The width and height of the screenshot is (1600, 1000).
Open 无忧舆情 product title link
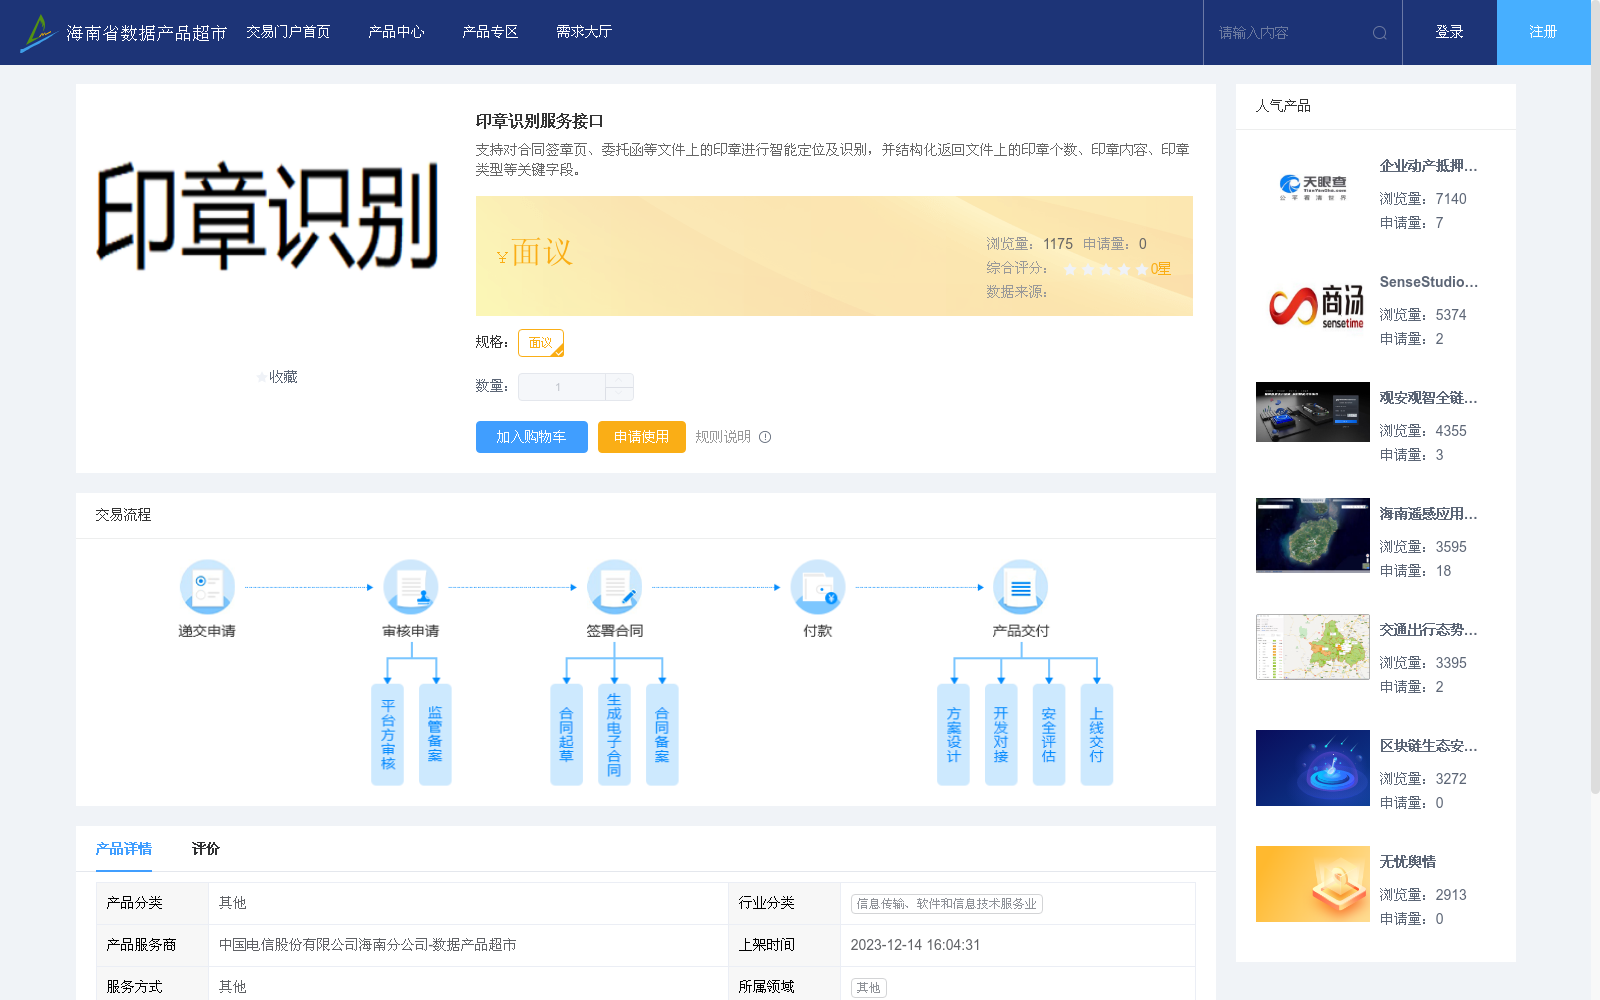[x=1408, y=862]
